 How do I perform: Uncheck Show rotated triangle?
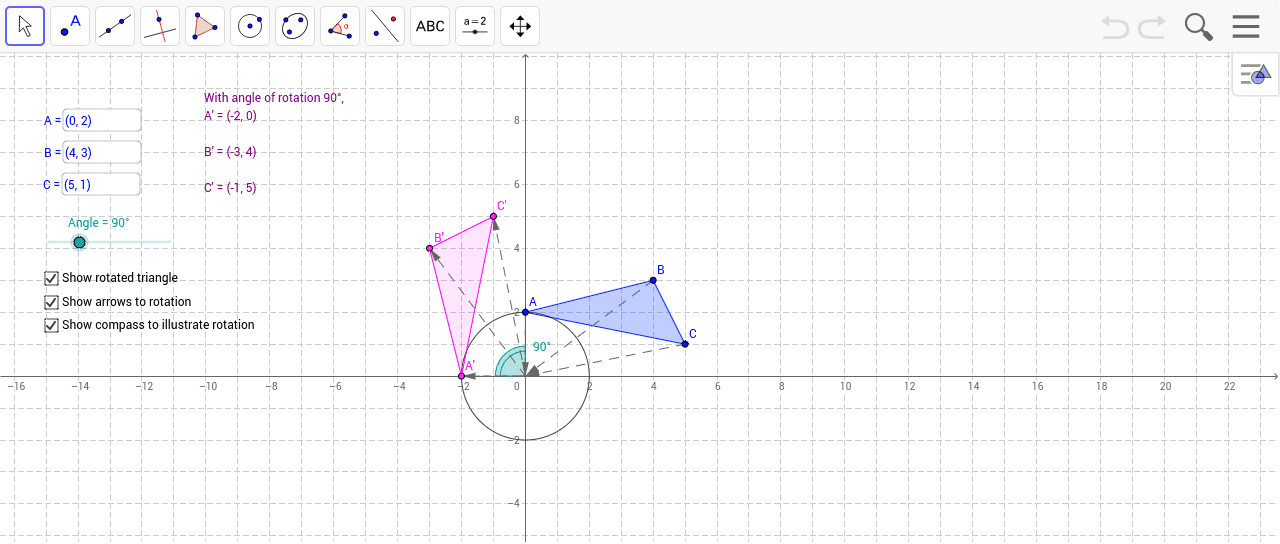tap(52, 278)
